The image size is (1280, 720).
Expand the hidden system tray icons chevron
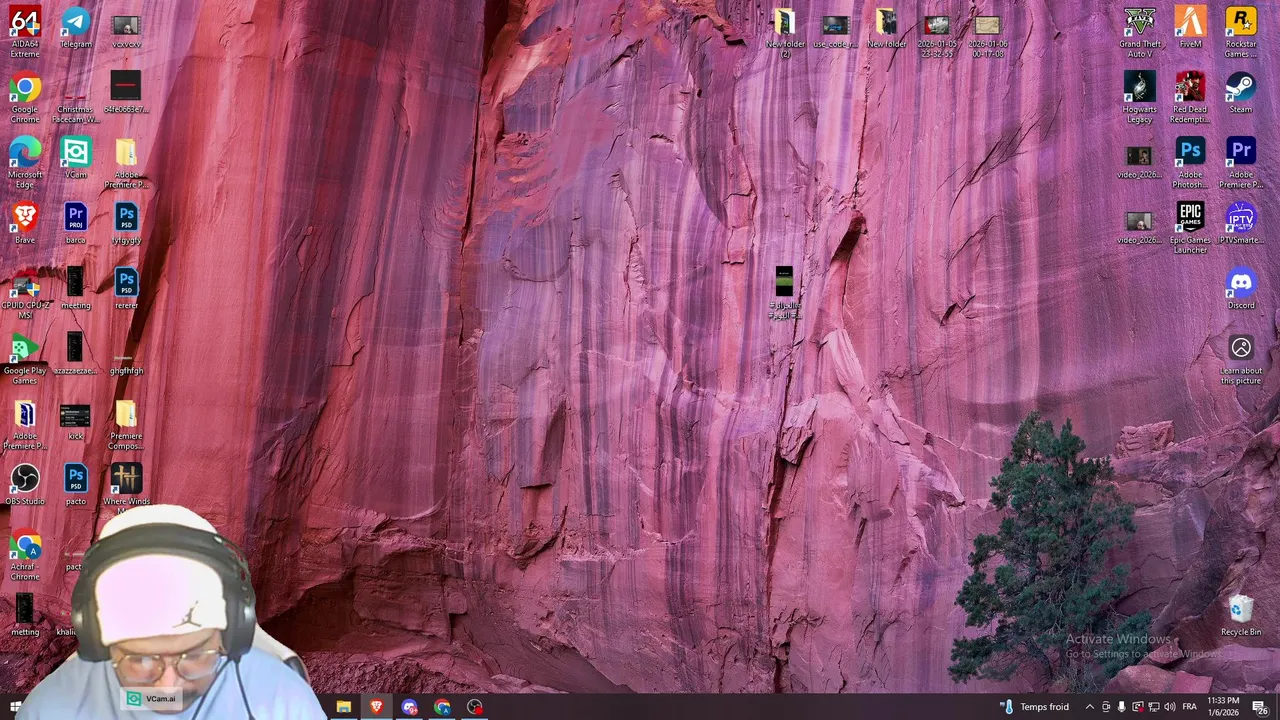(x=1090, y=707)
